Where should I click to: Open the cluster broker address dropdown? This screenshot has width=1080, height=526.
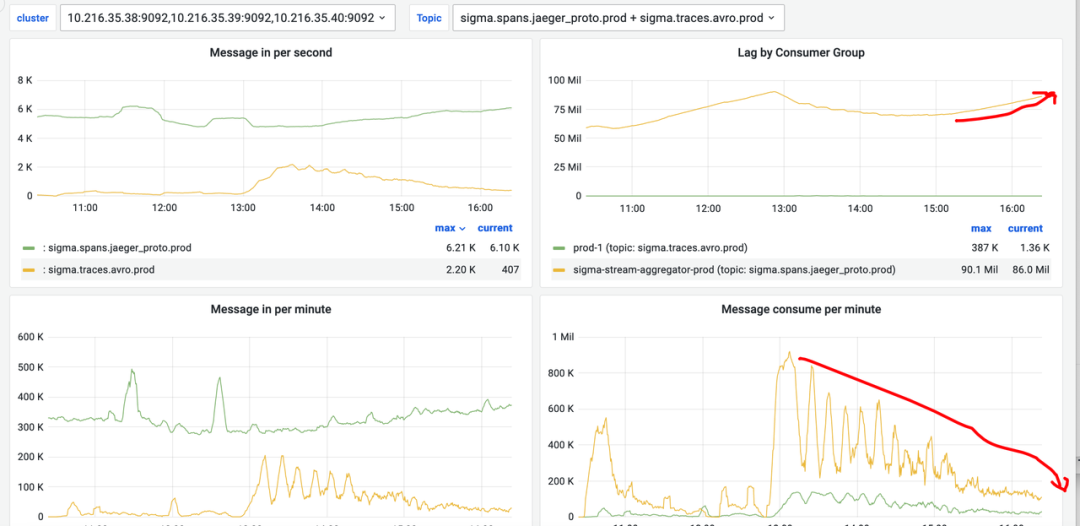point(227,18)
